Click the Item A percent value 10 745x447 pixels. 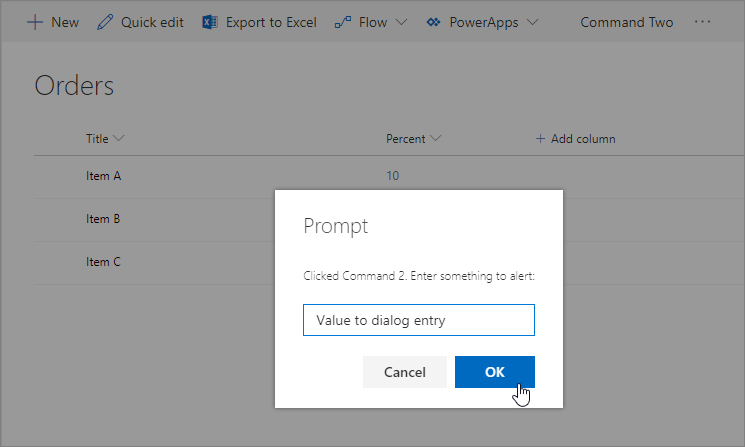click(x=393, y=176)
